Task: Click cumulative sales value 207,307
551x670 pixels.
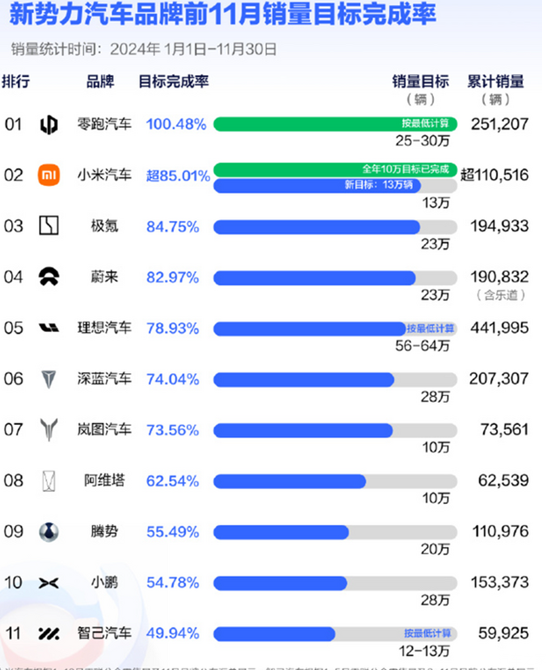Action: 499,379
